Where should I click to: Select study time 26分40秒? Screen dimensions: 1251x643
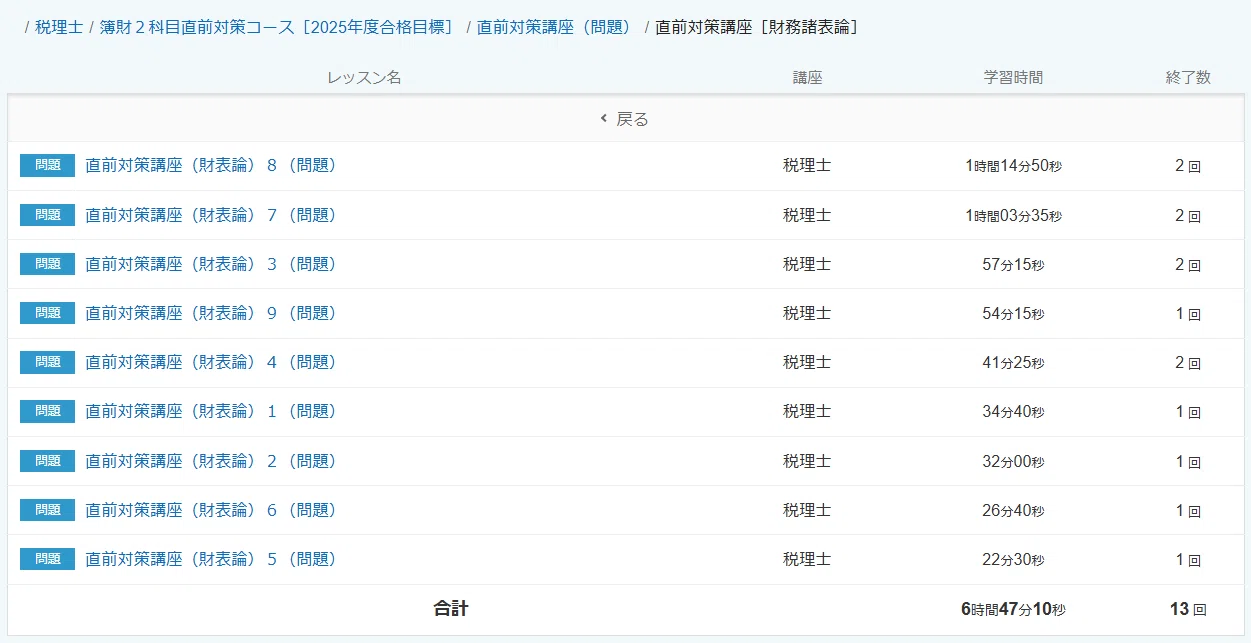pos(1013,509)
